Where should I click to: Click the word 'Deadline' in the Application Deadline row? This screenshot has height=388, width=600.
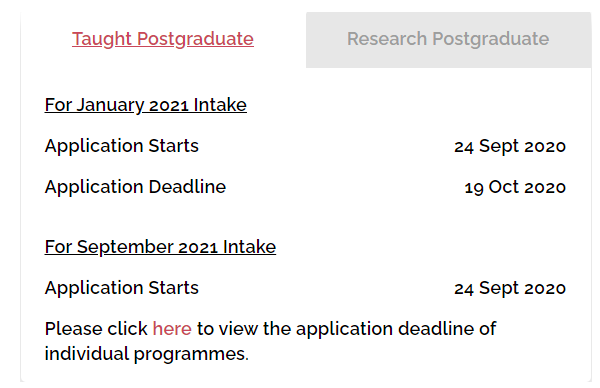tap(187, 187)
